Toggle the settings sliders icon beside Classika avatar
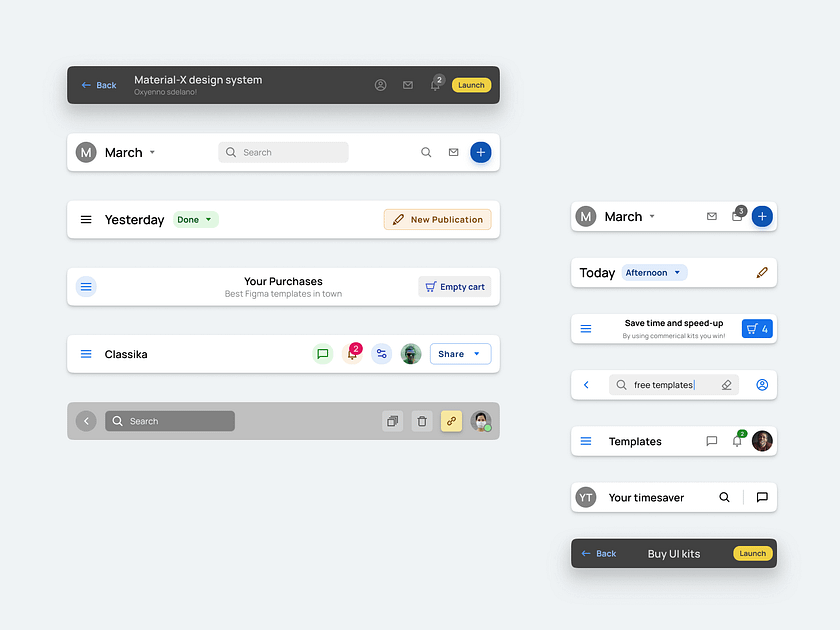This screenshot has width=840, height=630. pyautogui.click(x=381, y=354)
